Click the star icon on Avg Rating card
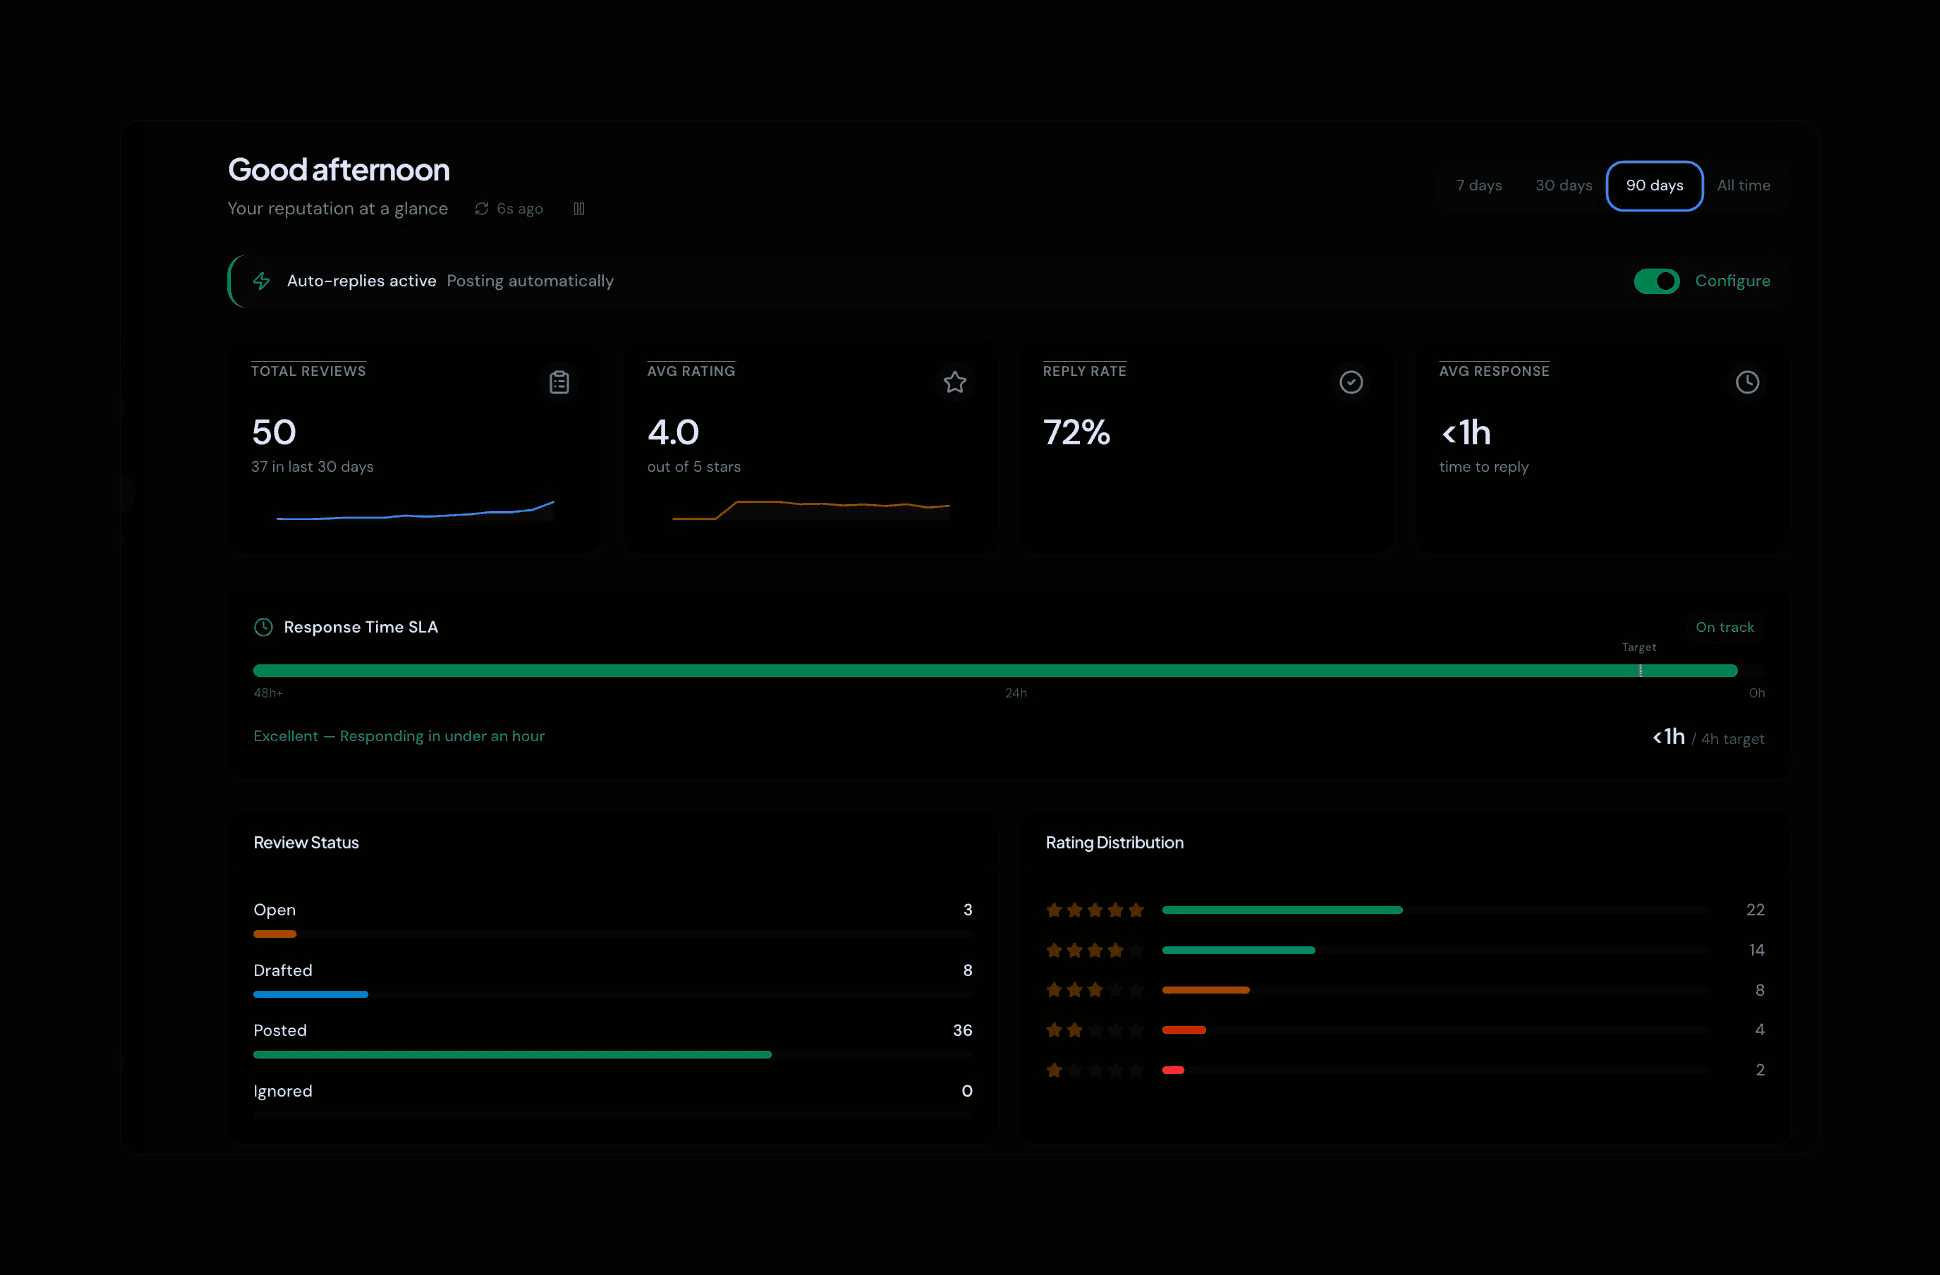The height and width of the screenshot is (1275, 1940). 955,382
